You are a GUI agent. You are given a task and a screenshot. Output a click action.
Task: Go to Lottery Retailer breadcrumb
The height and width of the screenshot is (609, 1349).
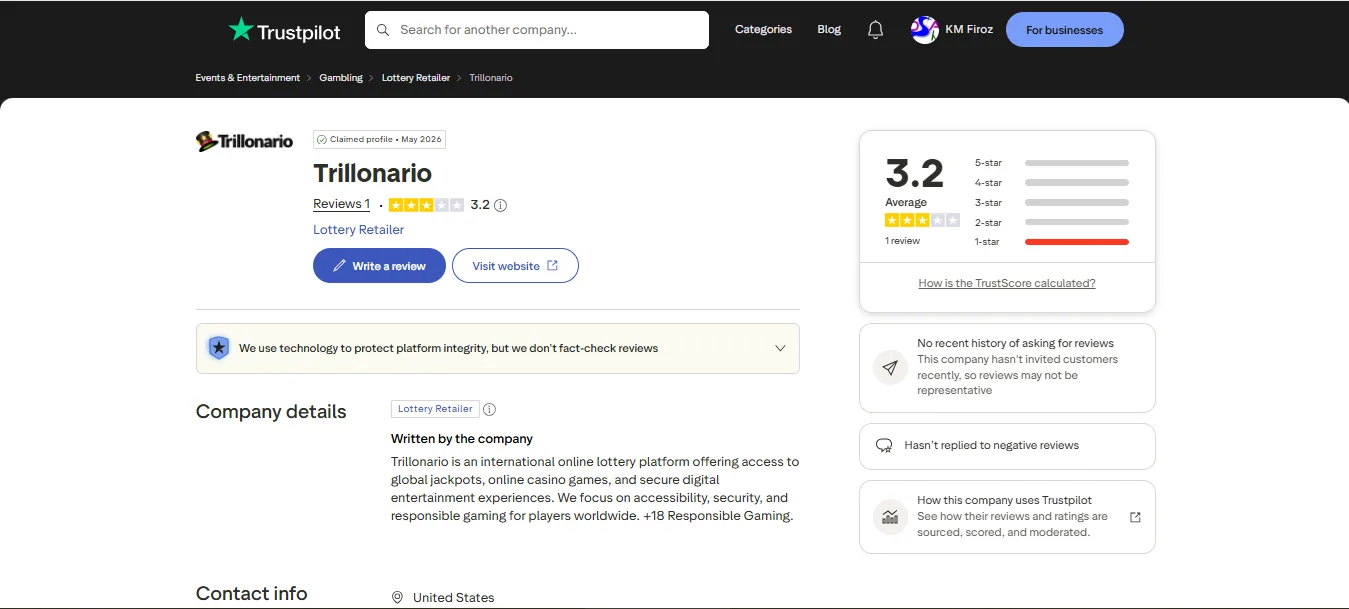416,78
